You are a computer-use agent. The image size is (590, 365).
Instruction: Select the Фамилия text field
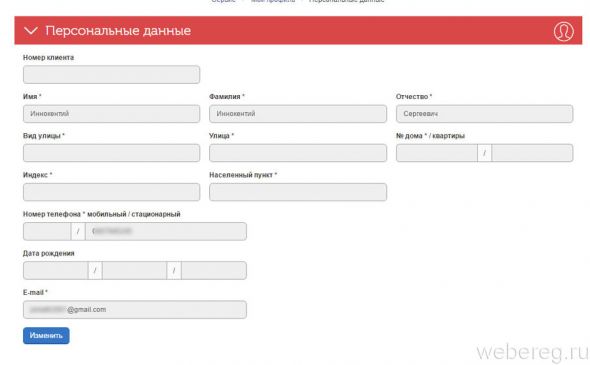(x=298, y=114)
